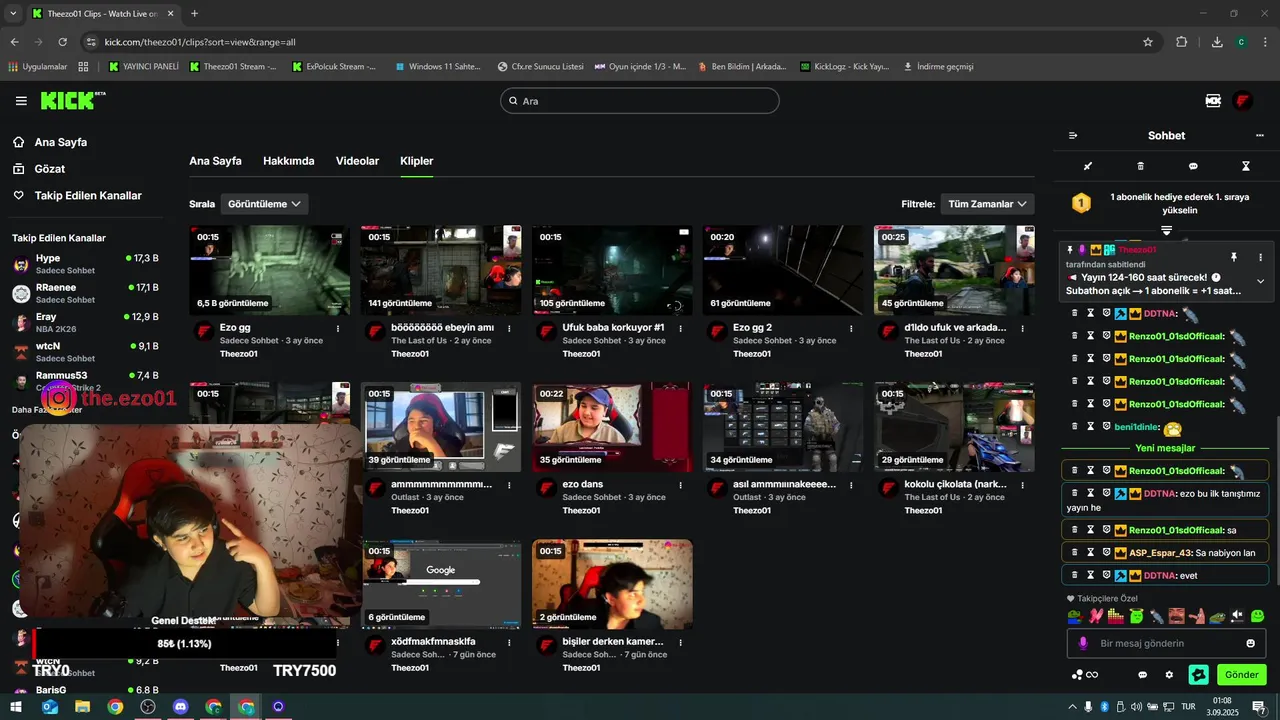
Task: Switch to Ana Sayfa channel tab
Action: (215, 161)
